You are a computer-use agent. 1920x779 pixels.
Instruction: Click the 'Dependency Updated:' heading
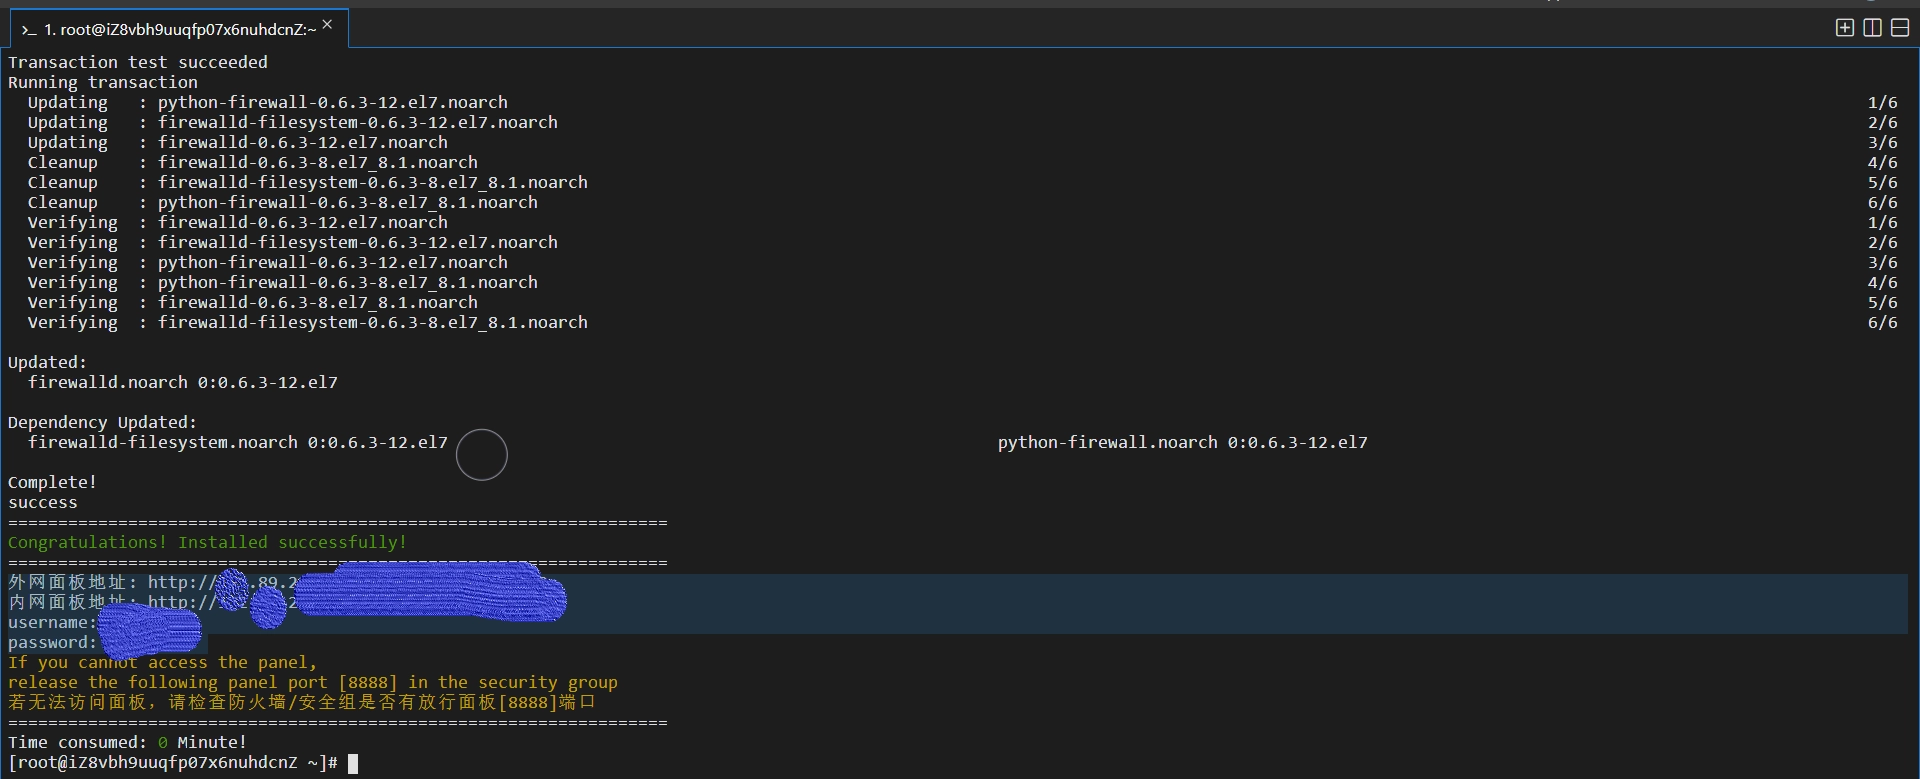click(x=103, y=422)
